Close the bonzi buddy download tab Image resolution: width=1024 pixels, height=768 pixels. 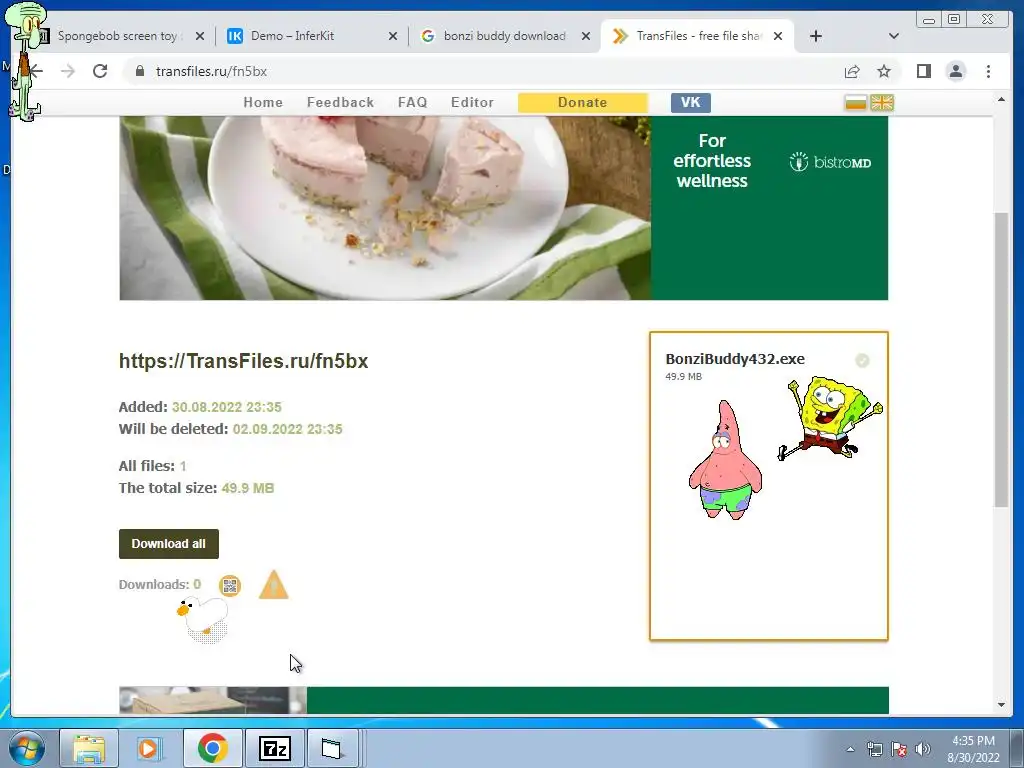(586, 36)
